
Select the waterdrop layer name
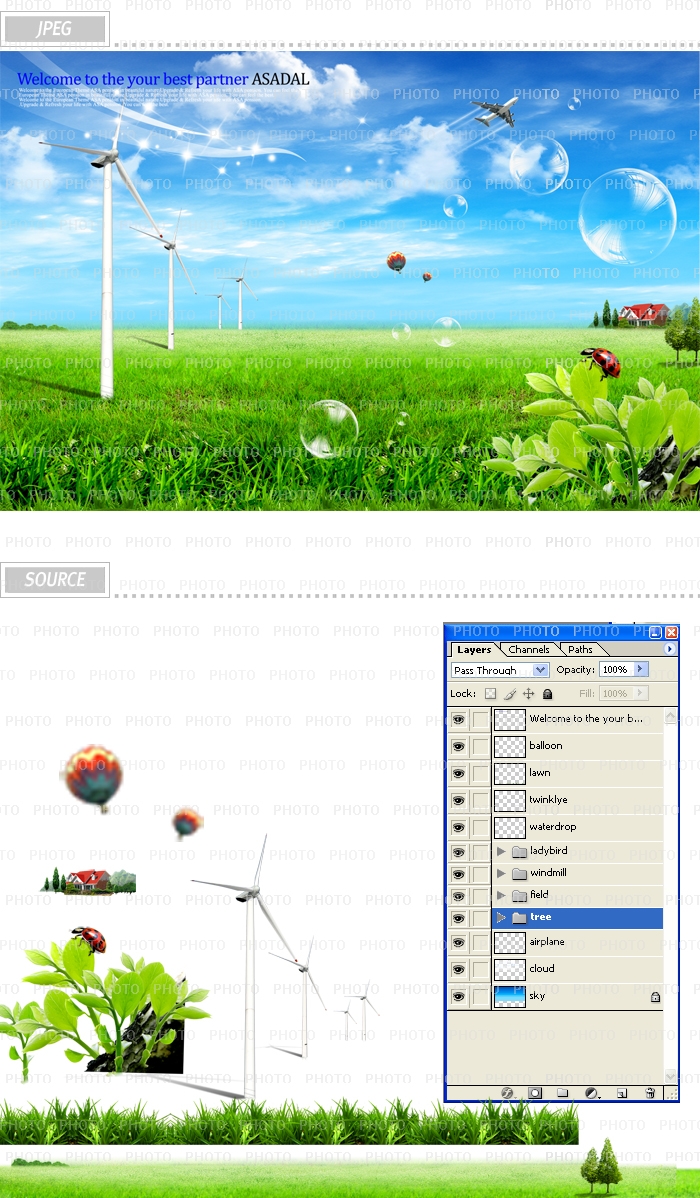[553, 827]
